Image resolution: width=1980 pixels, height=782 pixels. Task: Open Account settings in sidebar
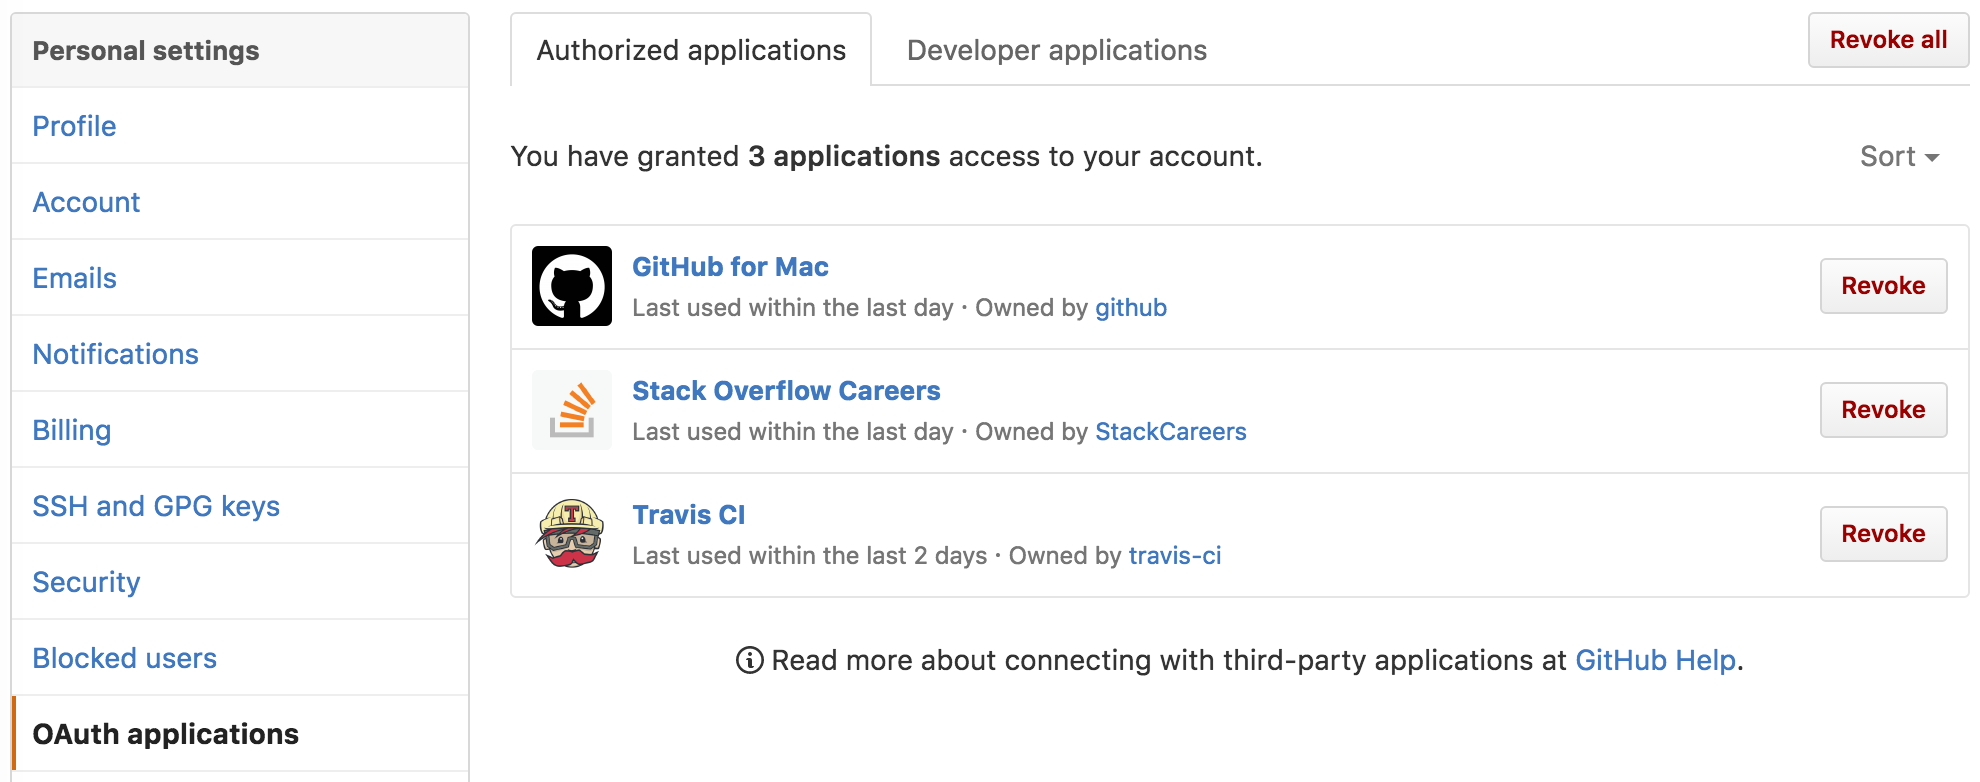pos(240,202)
